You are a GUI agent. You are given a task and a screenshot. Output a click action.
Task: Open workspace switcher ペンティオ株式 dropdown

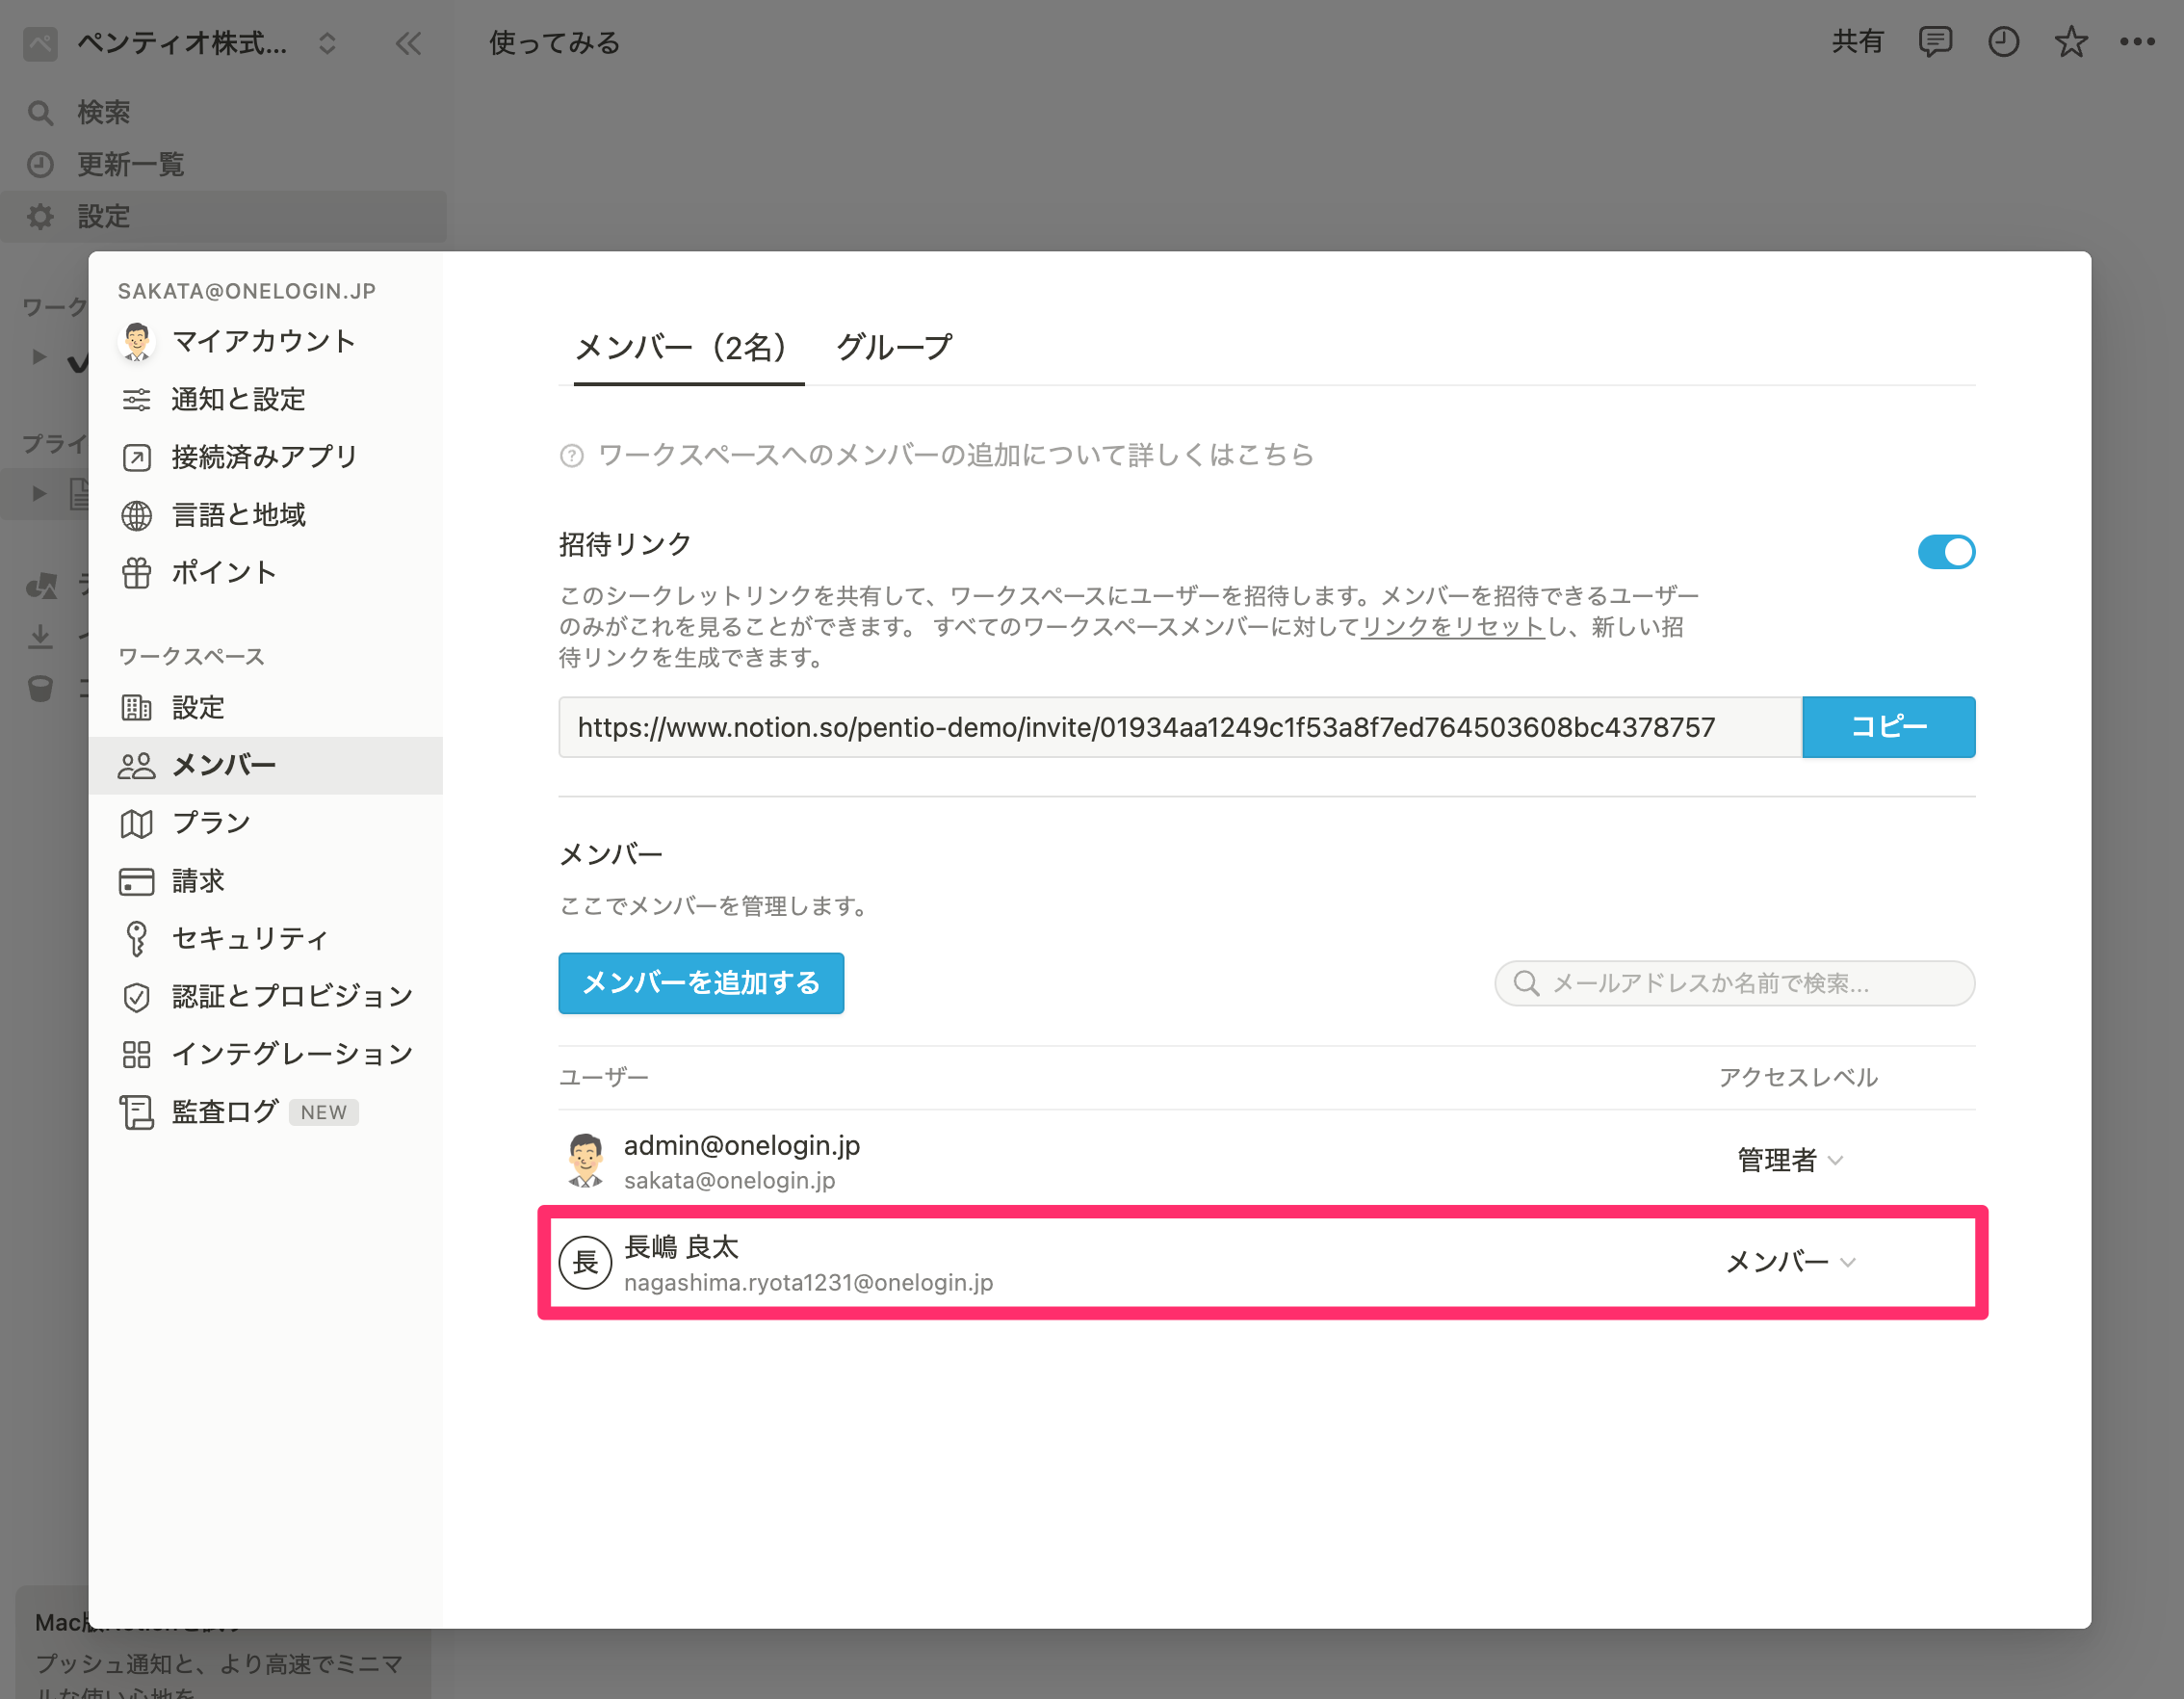pyautogui.click(x=182, y=43)
